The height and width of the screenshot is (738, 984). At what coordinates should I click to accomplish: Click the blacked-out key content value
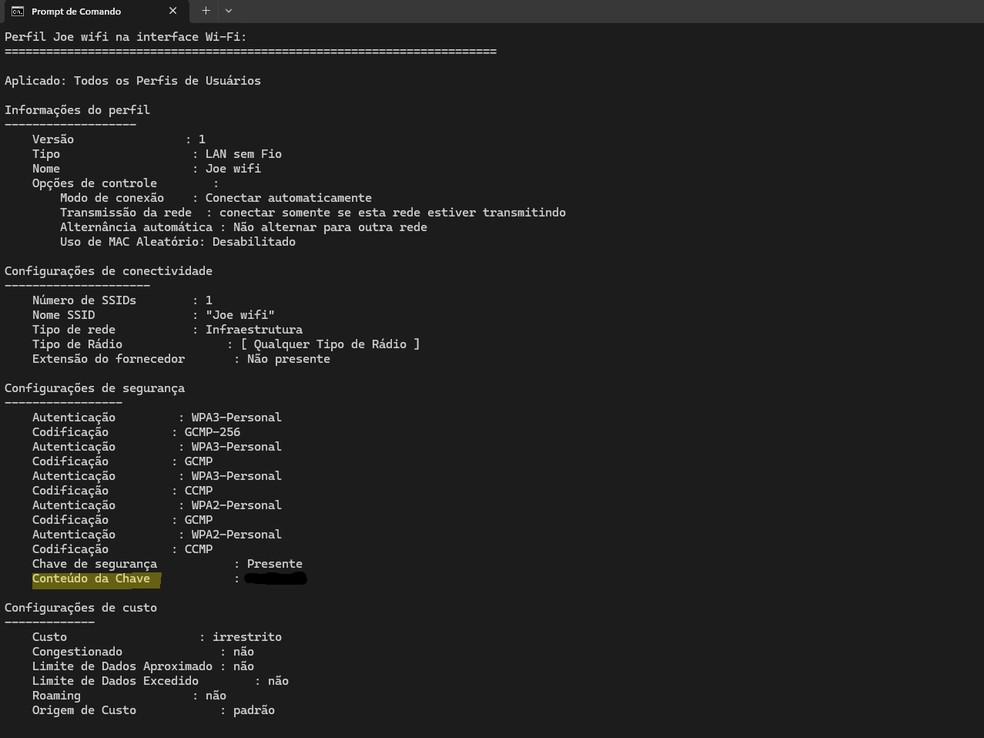[x=275, y=579]
